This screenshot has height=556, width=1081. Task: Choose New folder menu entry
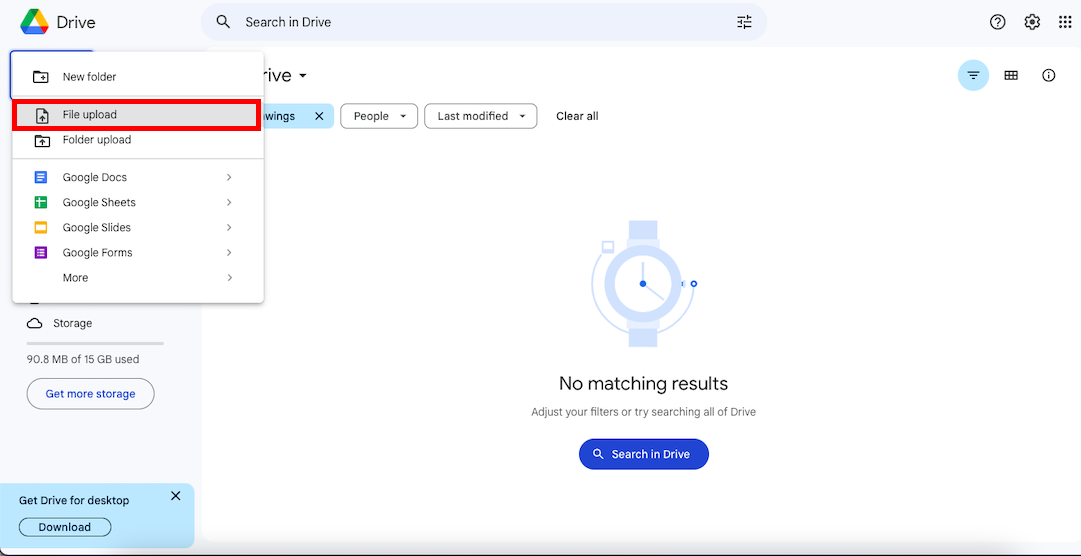(138, 77)
